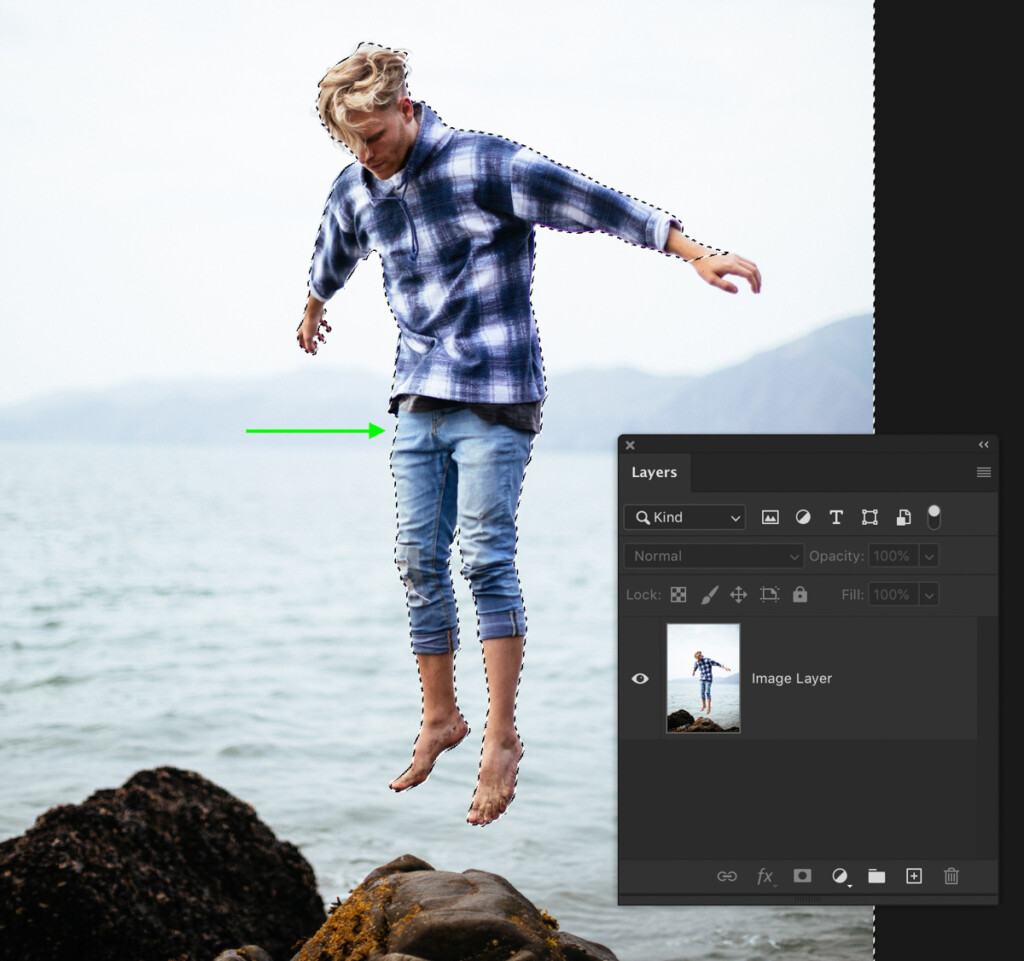This screenshot has width=1024, height=961.
Task: Add a layer mask
Action: (x=802, y=875)
